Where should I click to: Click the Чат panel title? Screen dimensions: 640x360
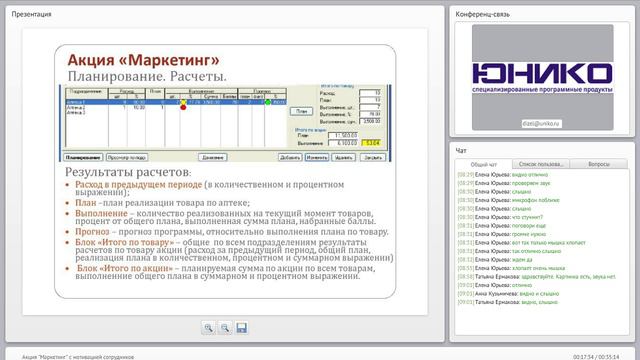click(461, 151)
